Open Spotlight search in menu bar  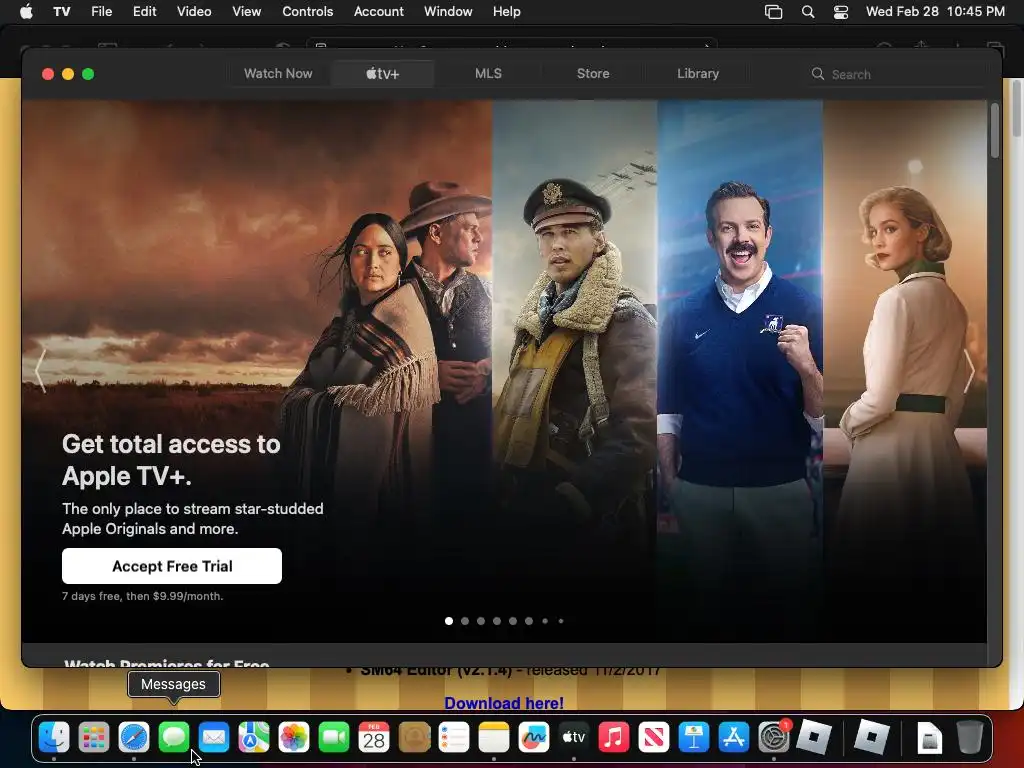[x=808, y=12]
